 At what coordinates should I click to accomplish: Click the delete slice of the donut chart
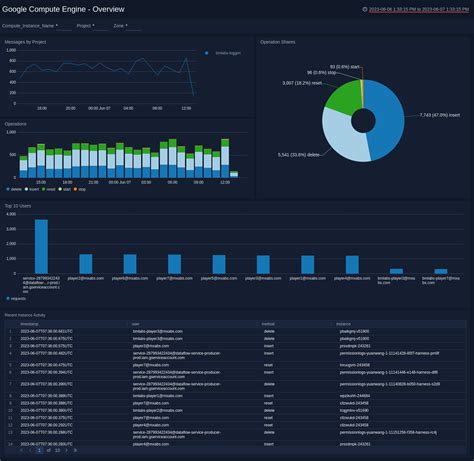pos(343,137)
